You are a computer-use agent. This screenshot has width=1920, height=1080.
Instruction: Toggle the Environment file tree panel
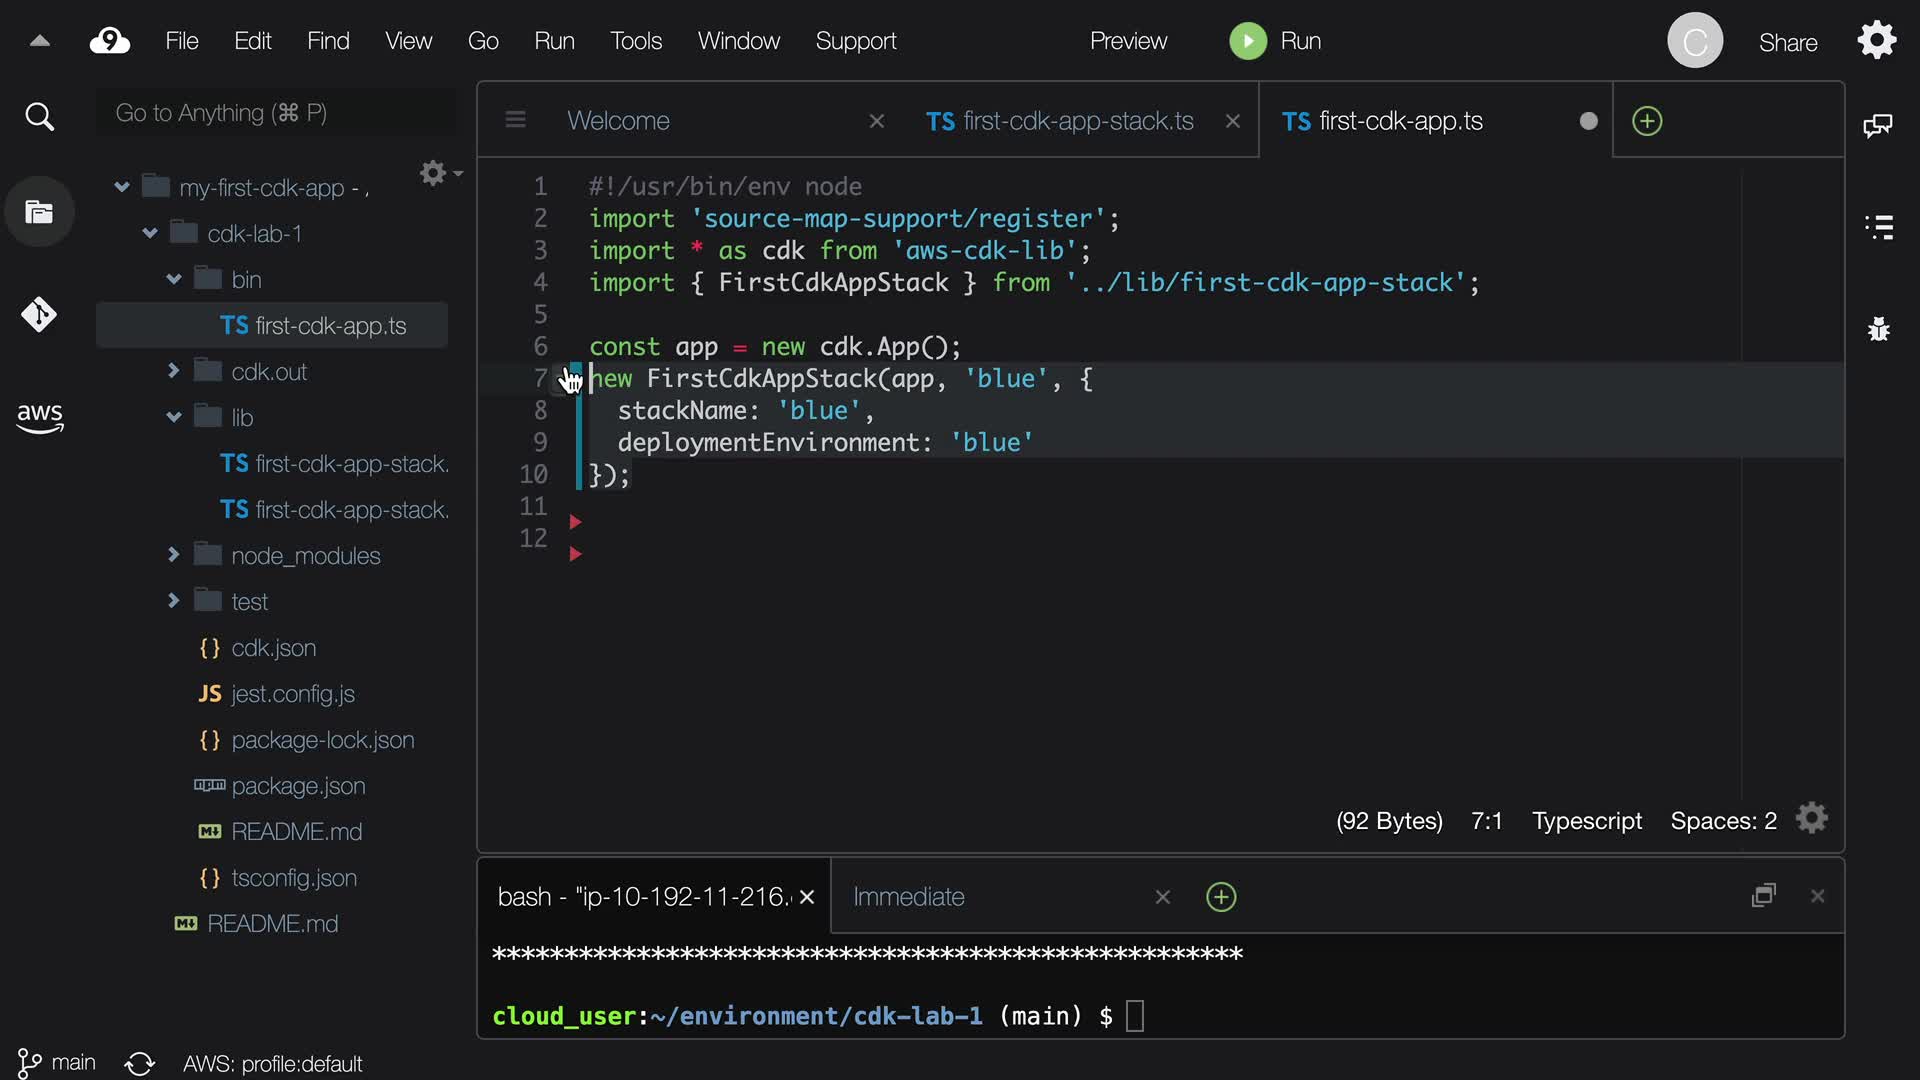tap(39, 212)
